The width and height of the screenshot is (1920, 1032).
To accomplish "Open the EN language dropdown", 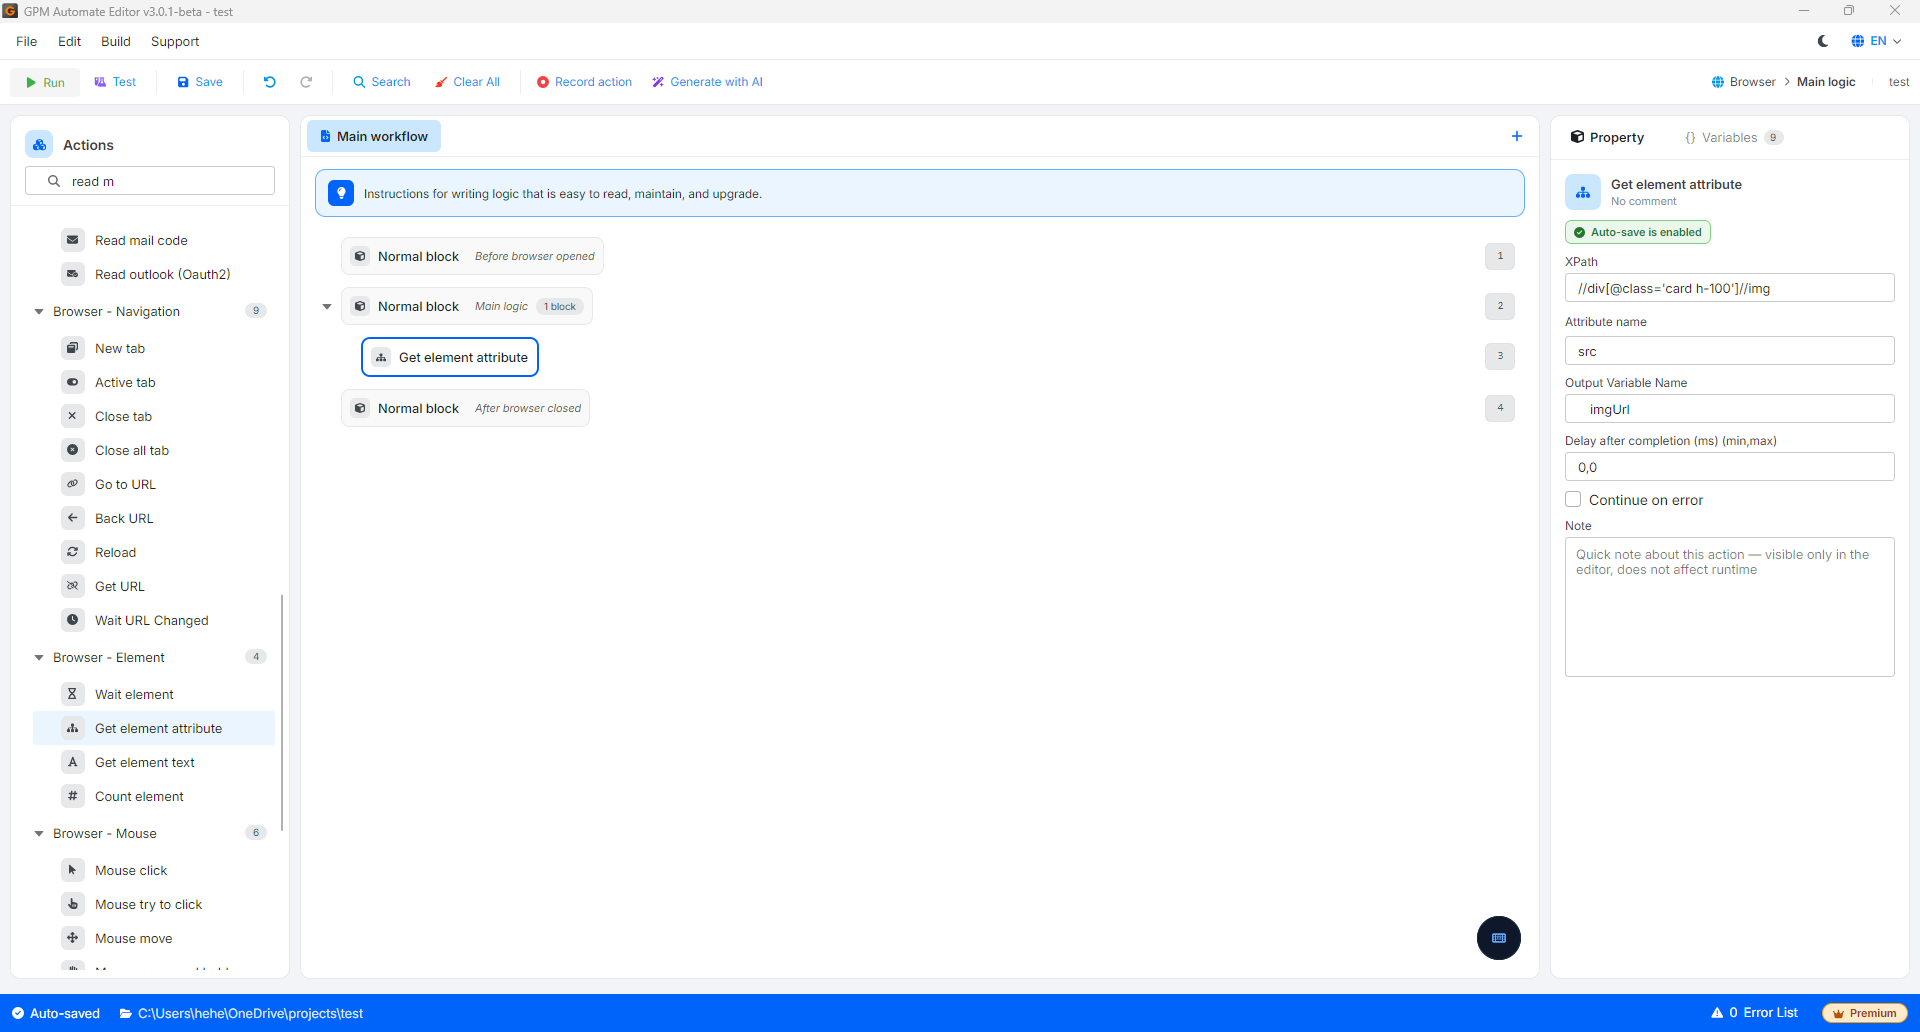I will [x=1876, y=41].
